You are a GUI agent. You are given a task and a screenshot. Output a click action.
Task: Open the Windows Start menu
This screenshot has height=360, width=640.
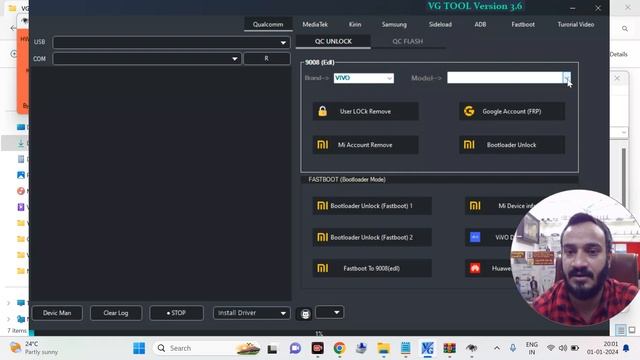pos(139,348)
